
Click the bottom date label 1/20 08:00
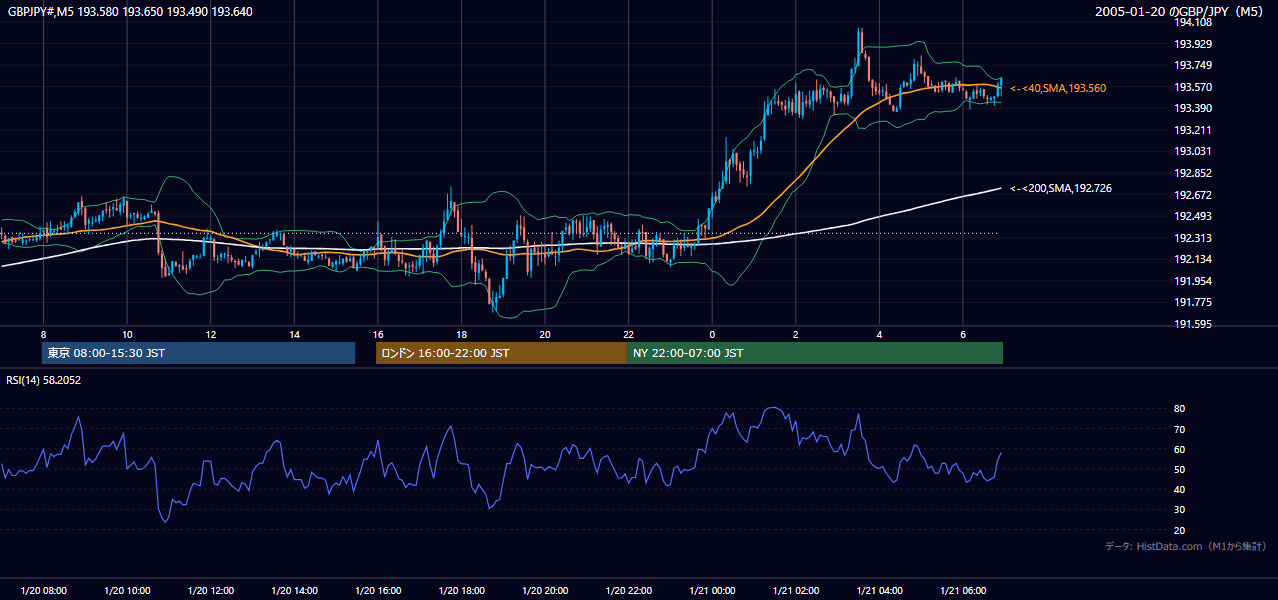point(44,591)
